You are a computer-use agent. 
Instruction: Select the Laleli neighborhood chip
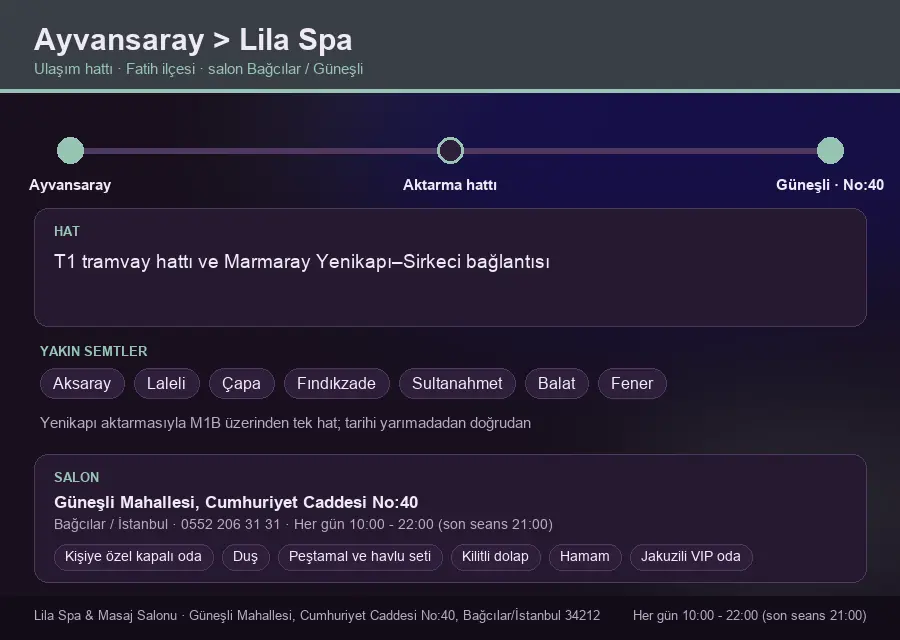click(x=166, y=383)
